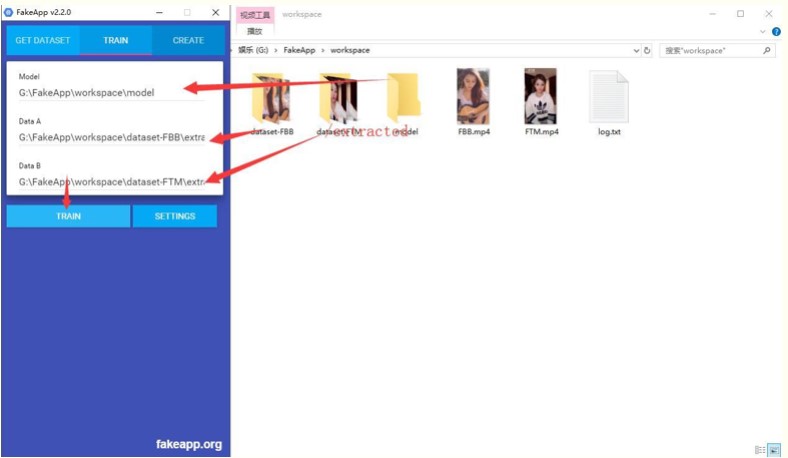Click the workspace breadcrumb segment
Viewport: 788px width, 458px height.
(350, 50)
